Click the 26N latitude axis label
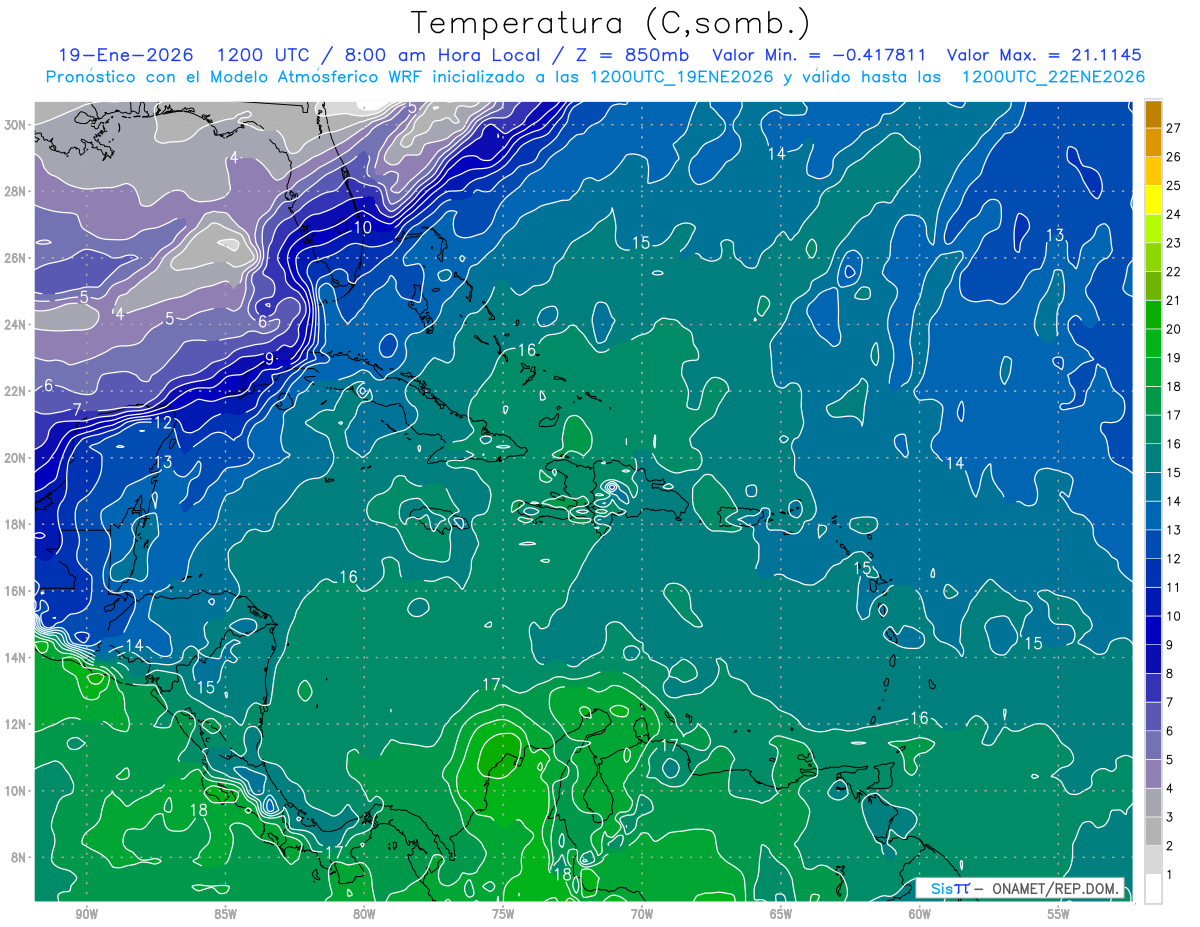 coord(16,258)
